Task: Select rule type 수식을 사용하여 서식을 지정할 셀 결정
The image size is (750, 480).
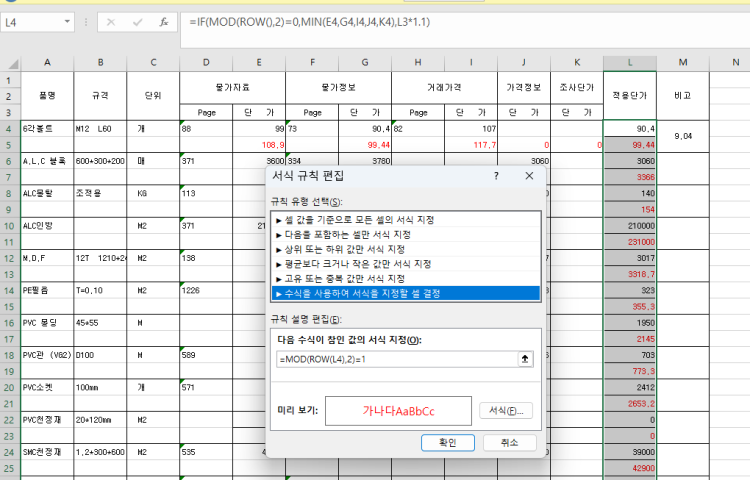Action: (x=406, y=293)
